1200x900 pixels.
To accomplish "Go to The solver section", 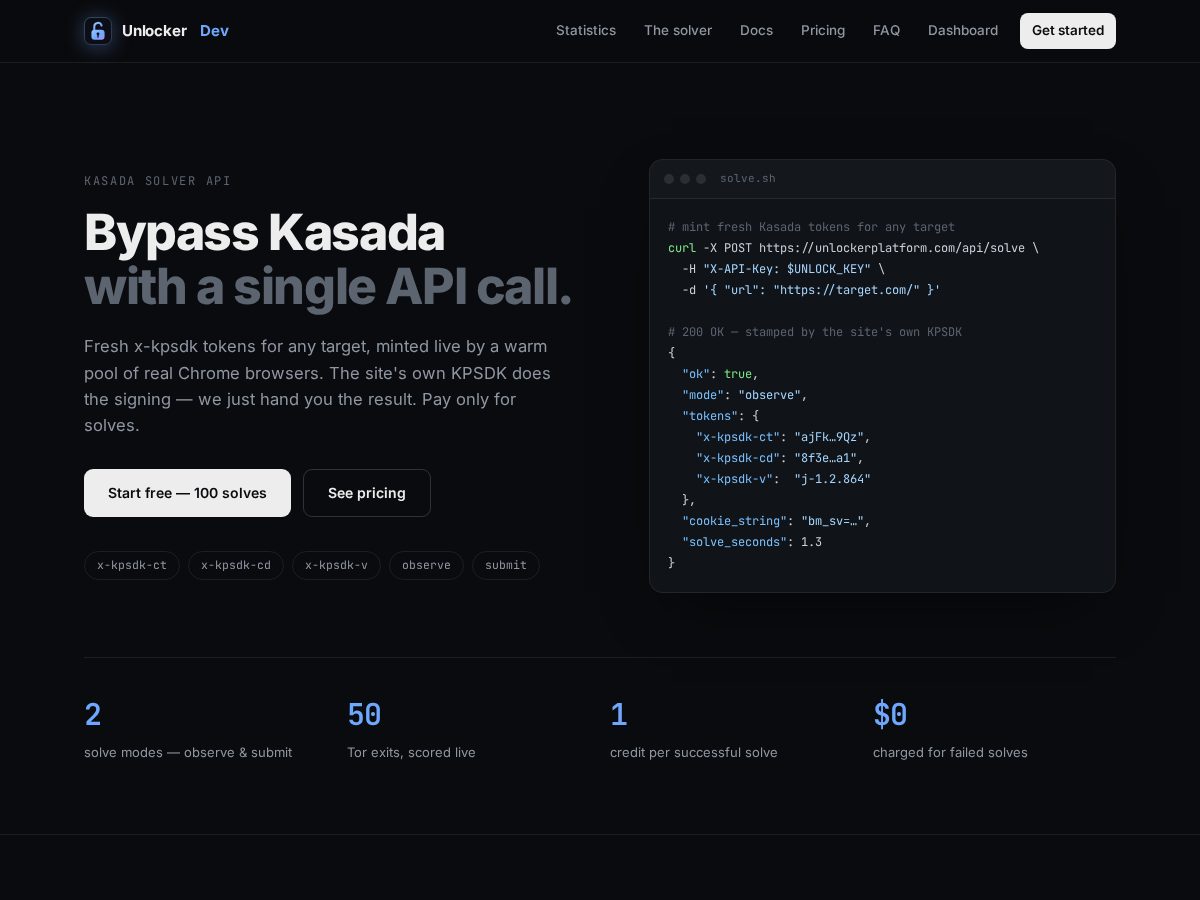I will point(678,31).
